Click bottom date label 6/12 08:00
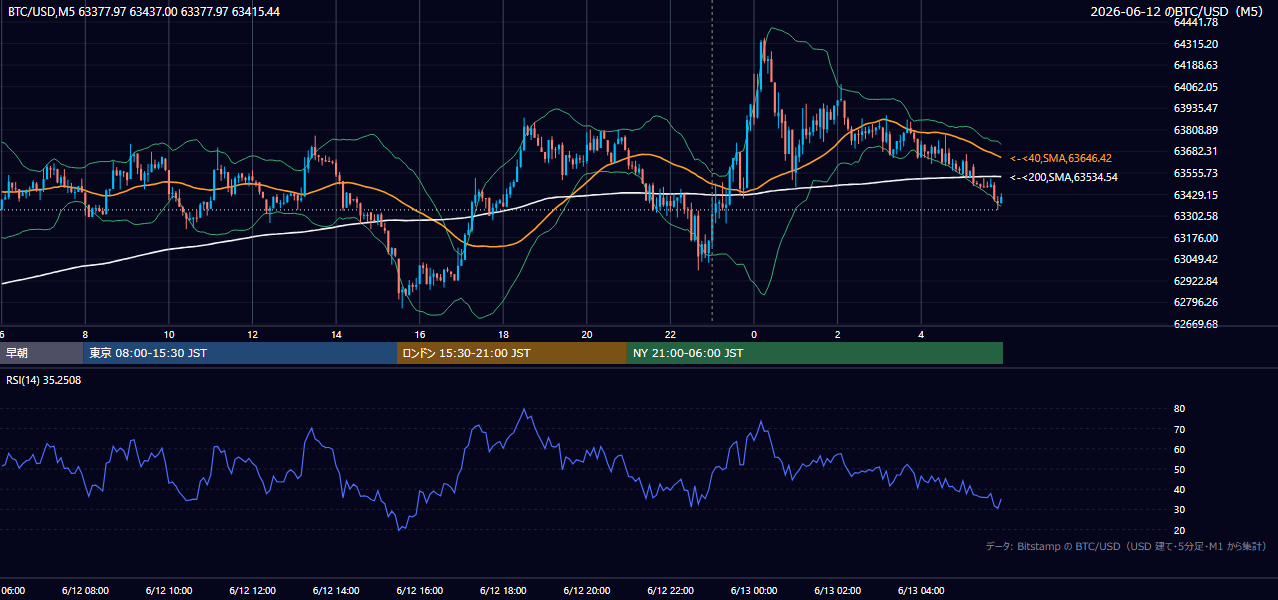The width and height of the screenshot is (1278, 600). point(85,590)
